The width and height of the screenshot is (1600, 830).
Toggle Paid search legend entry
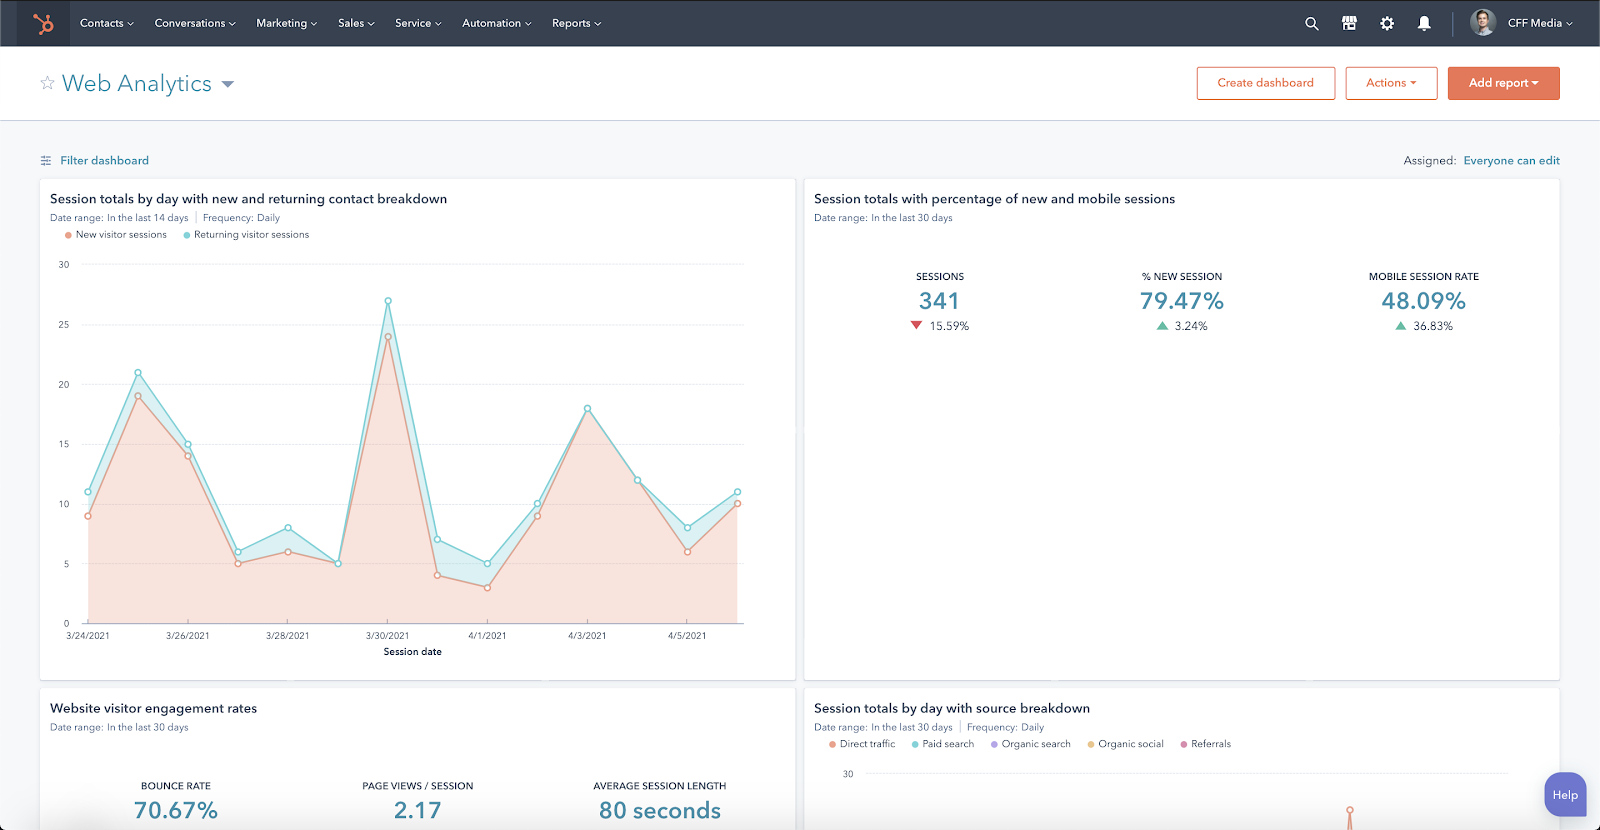[942, 744]
